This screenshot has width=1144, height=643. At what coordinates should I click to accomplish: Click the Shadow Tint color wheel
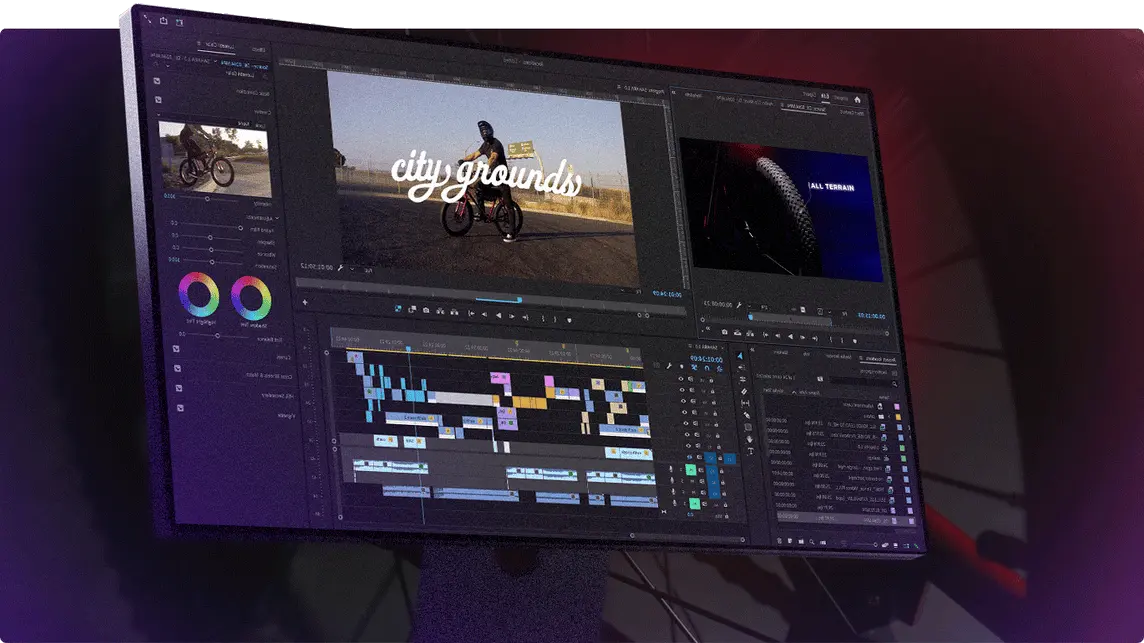click(250, 297)
